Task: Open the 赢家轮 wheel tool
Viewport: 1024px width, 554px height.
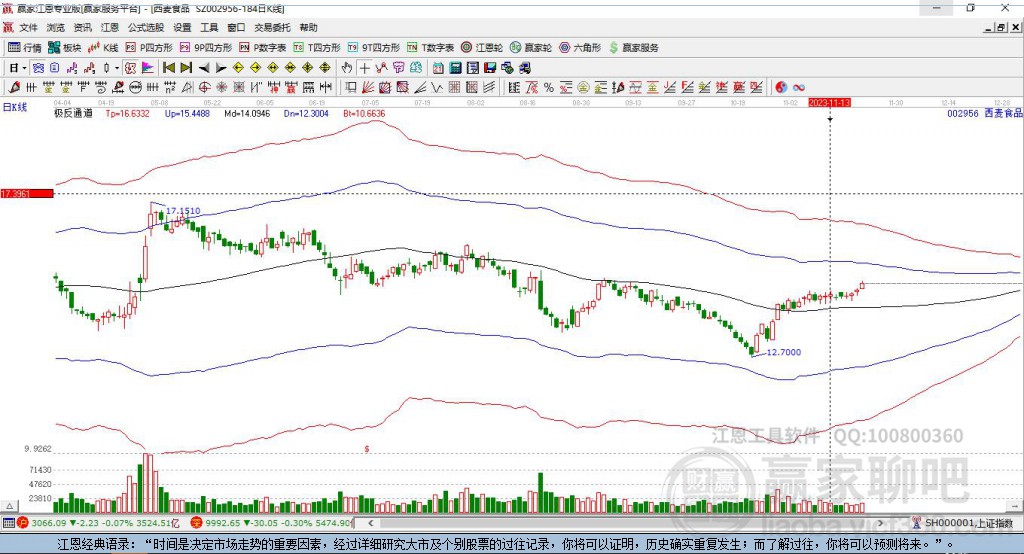Action: coord(531,48)
